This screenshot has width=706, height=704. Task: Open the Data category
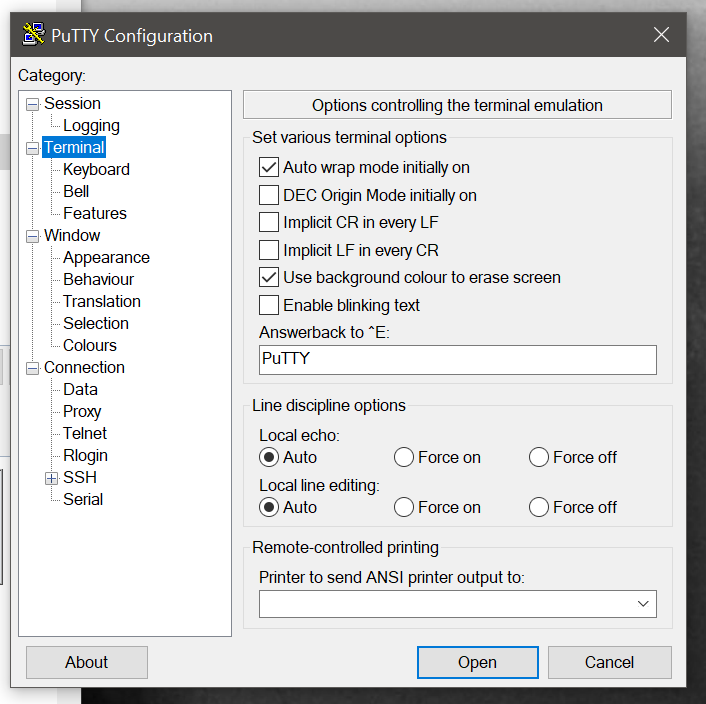(x=81, y=390)
